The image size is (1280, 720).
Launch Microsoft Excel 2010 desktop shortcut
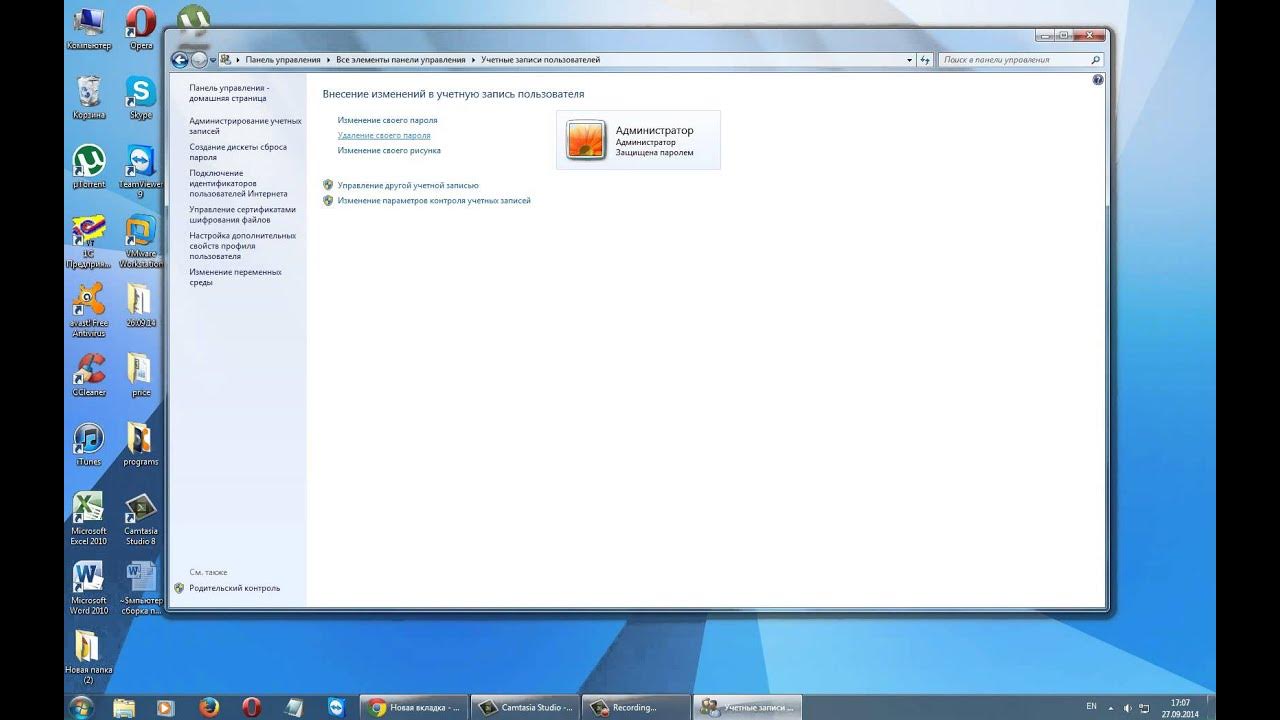point(88,519)
